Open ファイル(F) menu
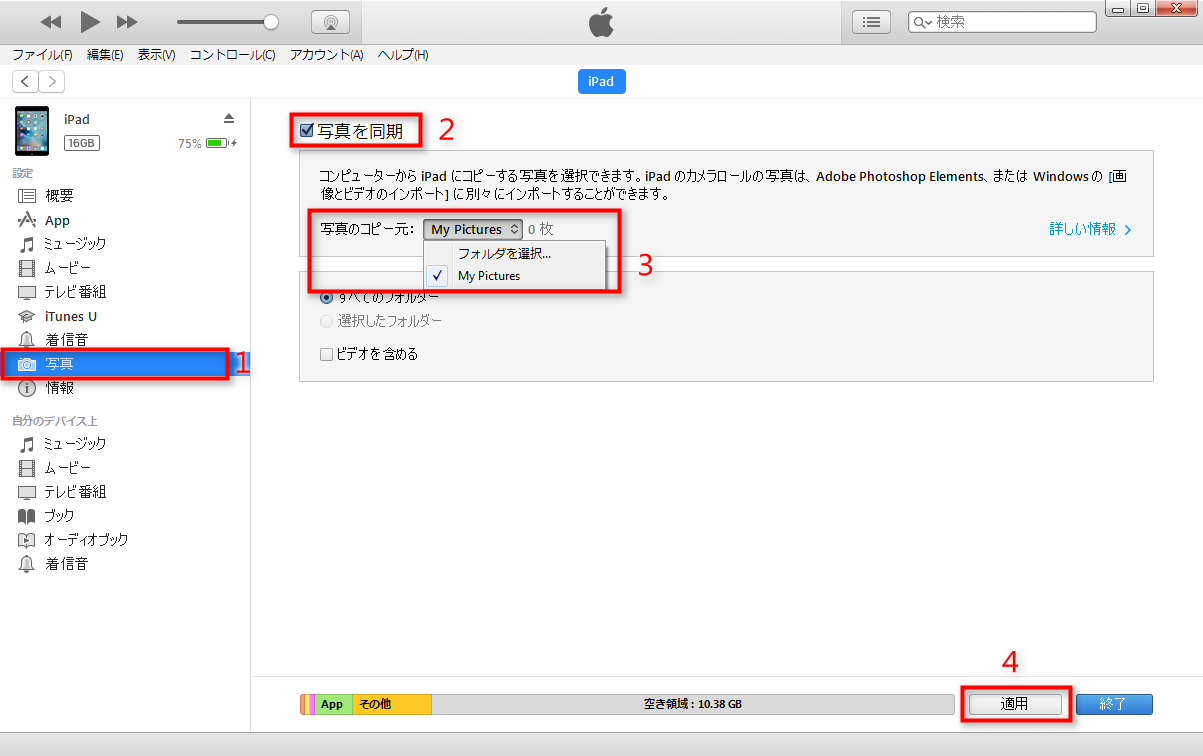1203x756 pixels. pyautogui.click(x=42, y=55)
